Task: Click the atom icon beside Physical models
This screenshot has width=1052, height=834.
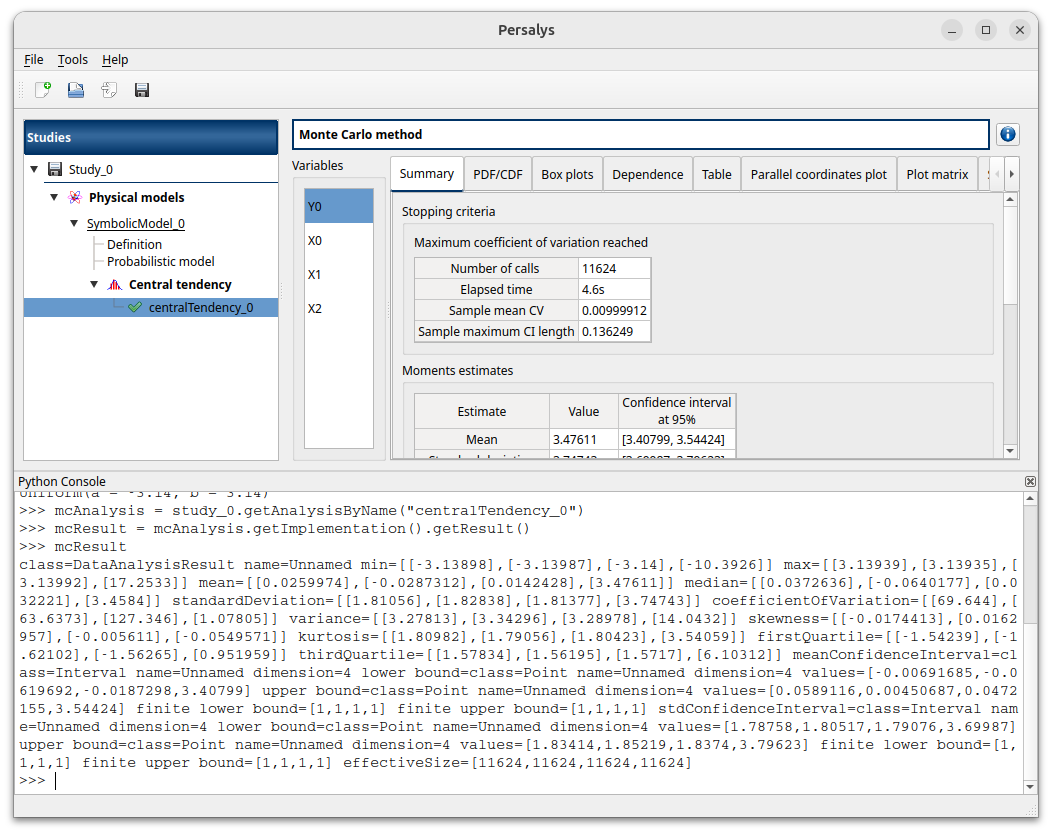Action: click(x=75, y=198)
